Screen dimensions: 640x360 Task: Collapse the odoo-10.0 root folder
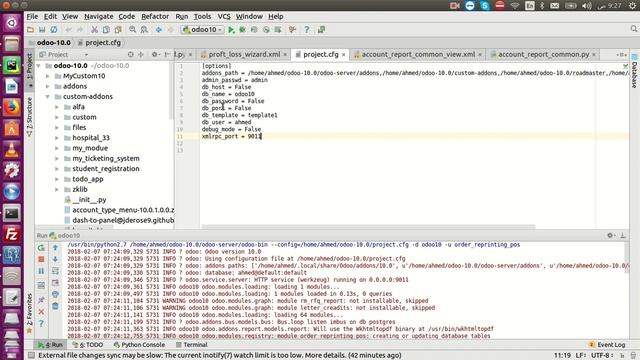click(x=38, y=65)
